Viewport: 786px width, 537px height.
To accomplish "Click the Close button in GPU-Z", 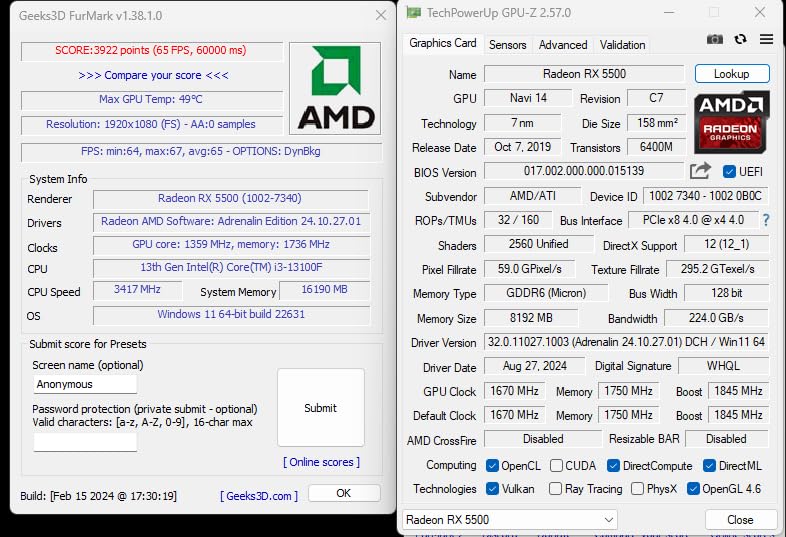I will coord(740,519).
